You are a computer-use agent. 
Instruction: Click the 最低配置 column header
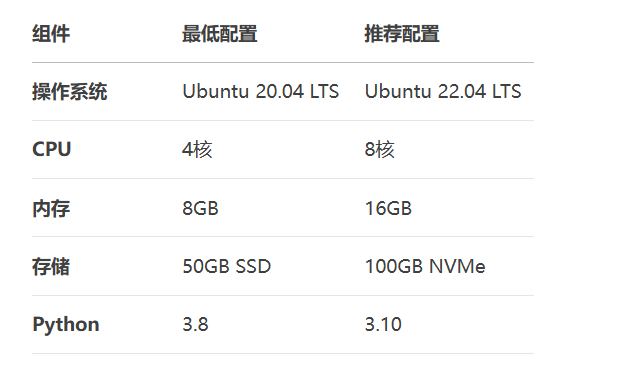pyautogui.click(x=219, y=34)
